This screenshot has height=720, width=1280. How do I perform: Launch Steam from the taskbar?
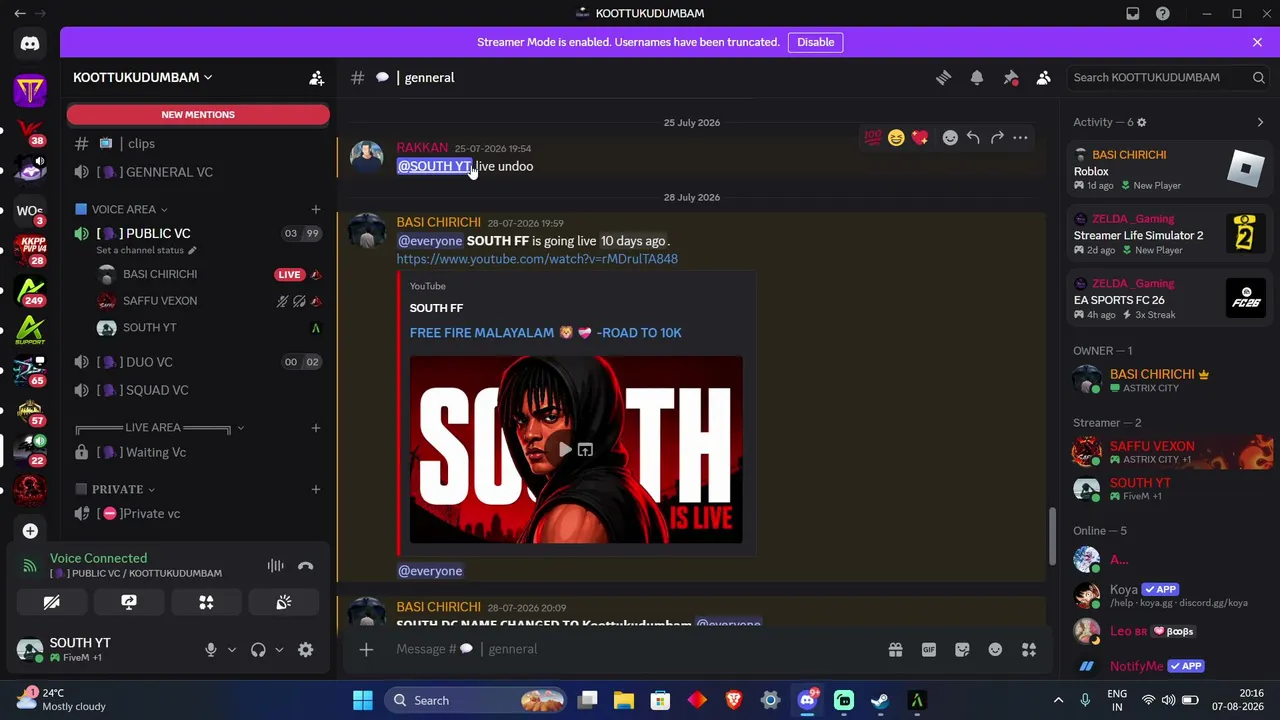tap(880, 701)
